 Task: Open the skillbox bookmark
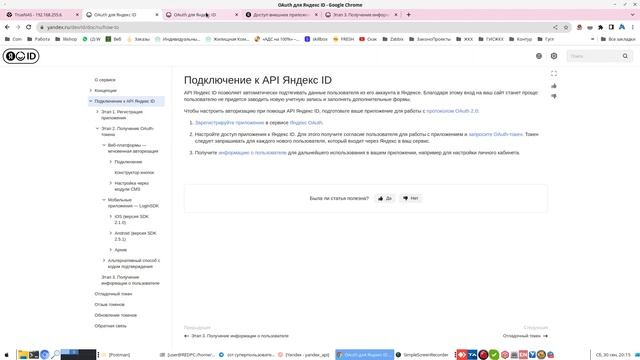(x=316, y=39)
